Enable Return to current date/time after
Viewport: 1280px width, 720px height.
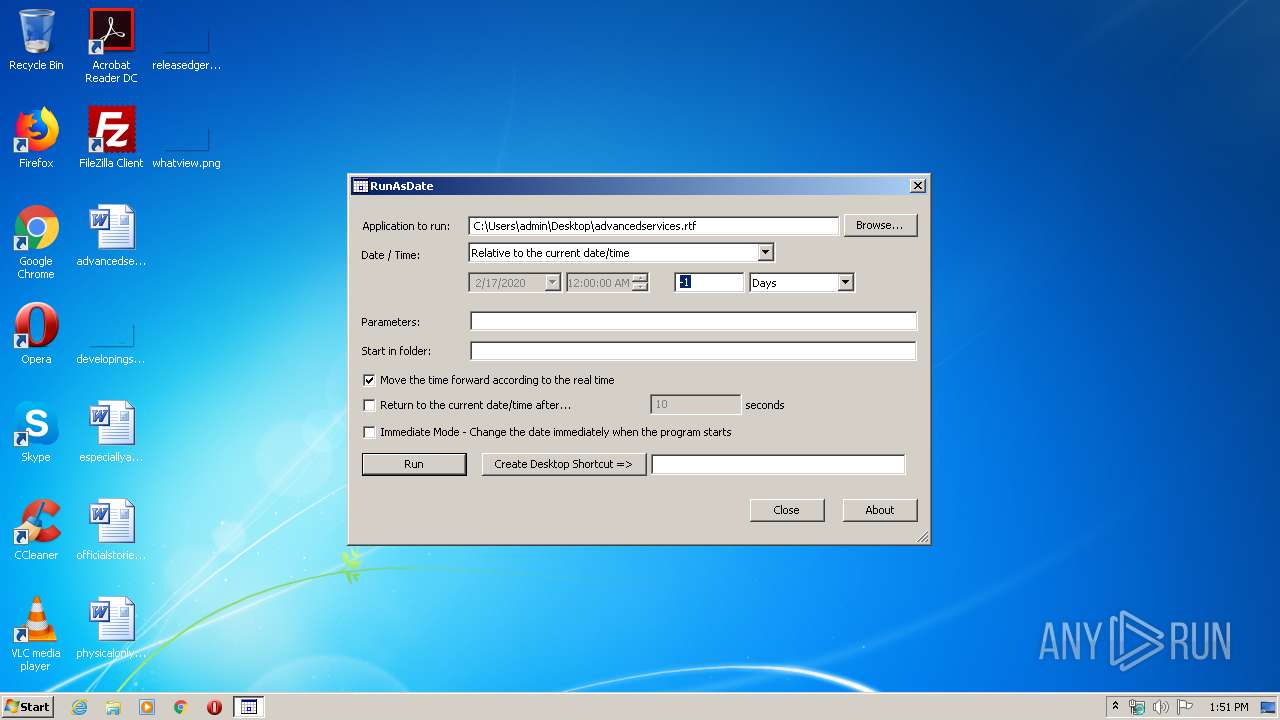pos(369,405)
